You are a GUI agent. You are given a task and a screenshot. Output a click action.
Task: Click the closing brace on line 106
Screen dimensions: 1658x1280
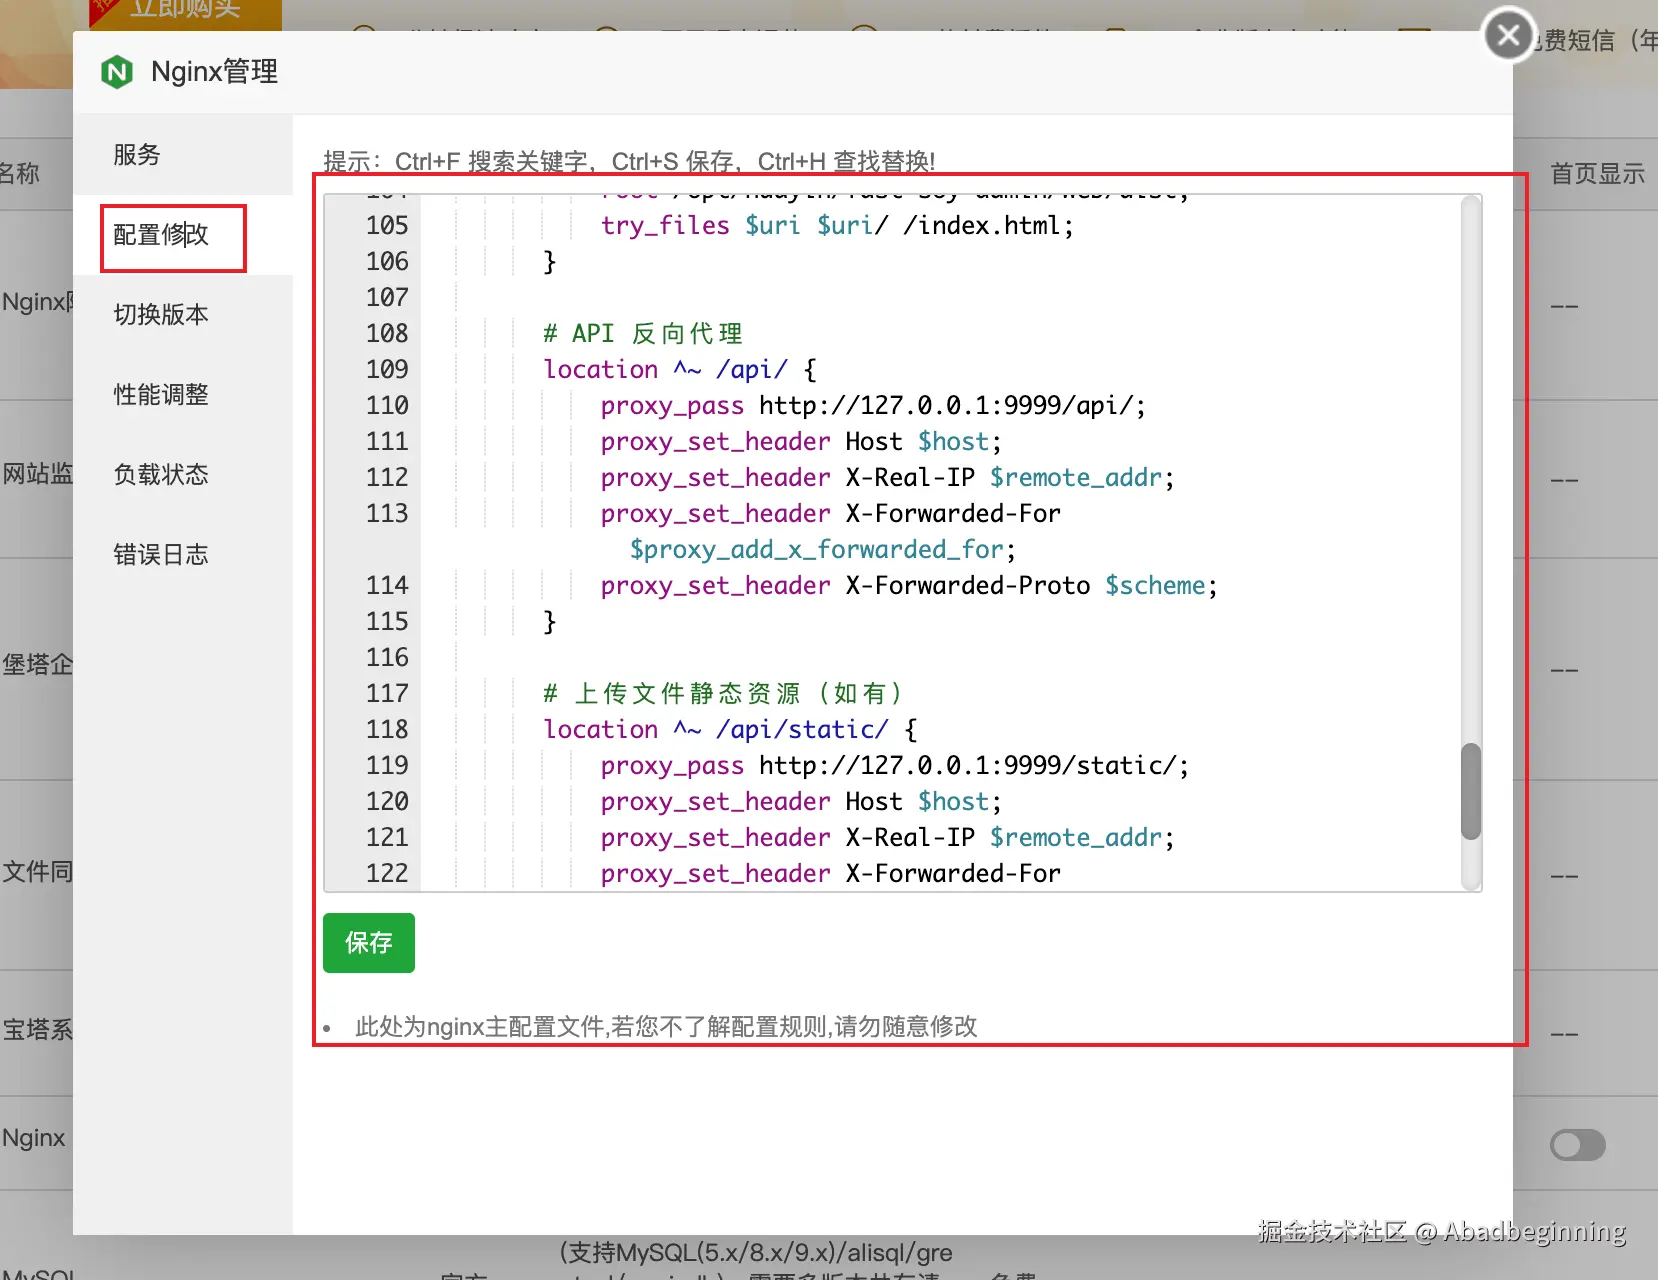click(x=549, y=261)
